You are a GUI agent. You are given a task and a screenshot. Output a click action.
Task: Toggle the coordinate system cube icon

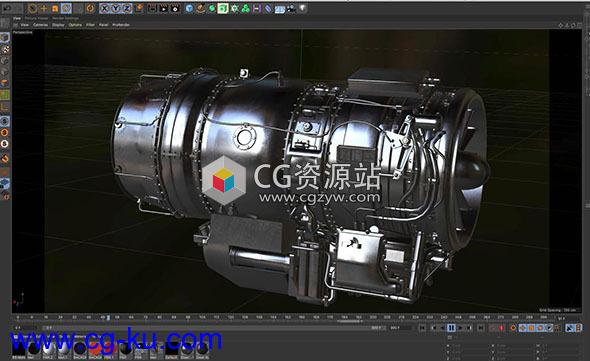(139, 8)
